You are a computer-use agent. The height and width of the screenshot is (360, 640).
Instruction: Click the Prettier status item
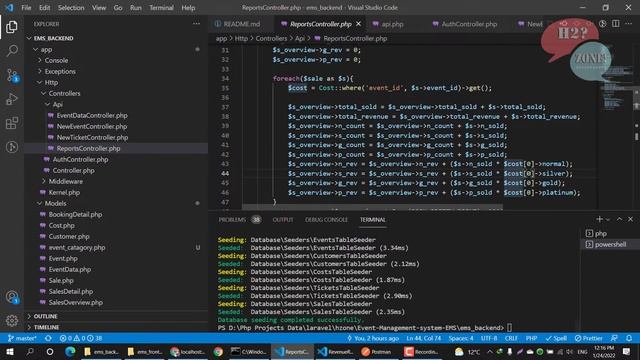coord(589,338)
